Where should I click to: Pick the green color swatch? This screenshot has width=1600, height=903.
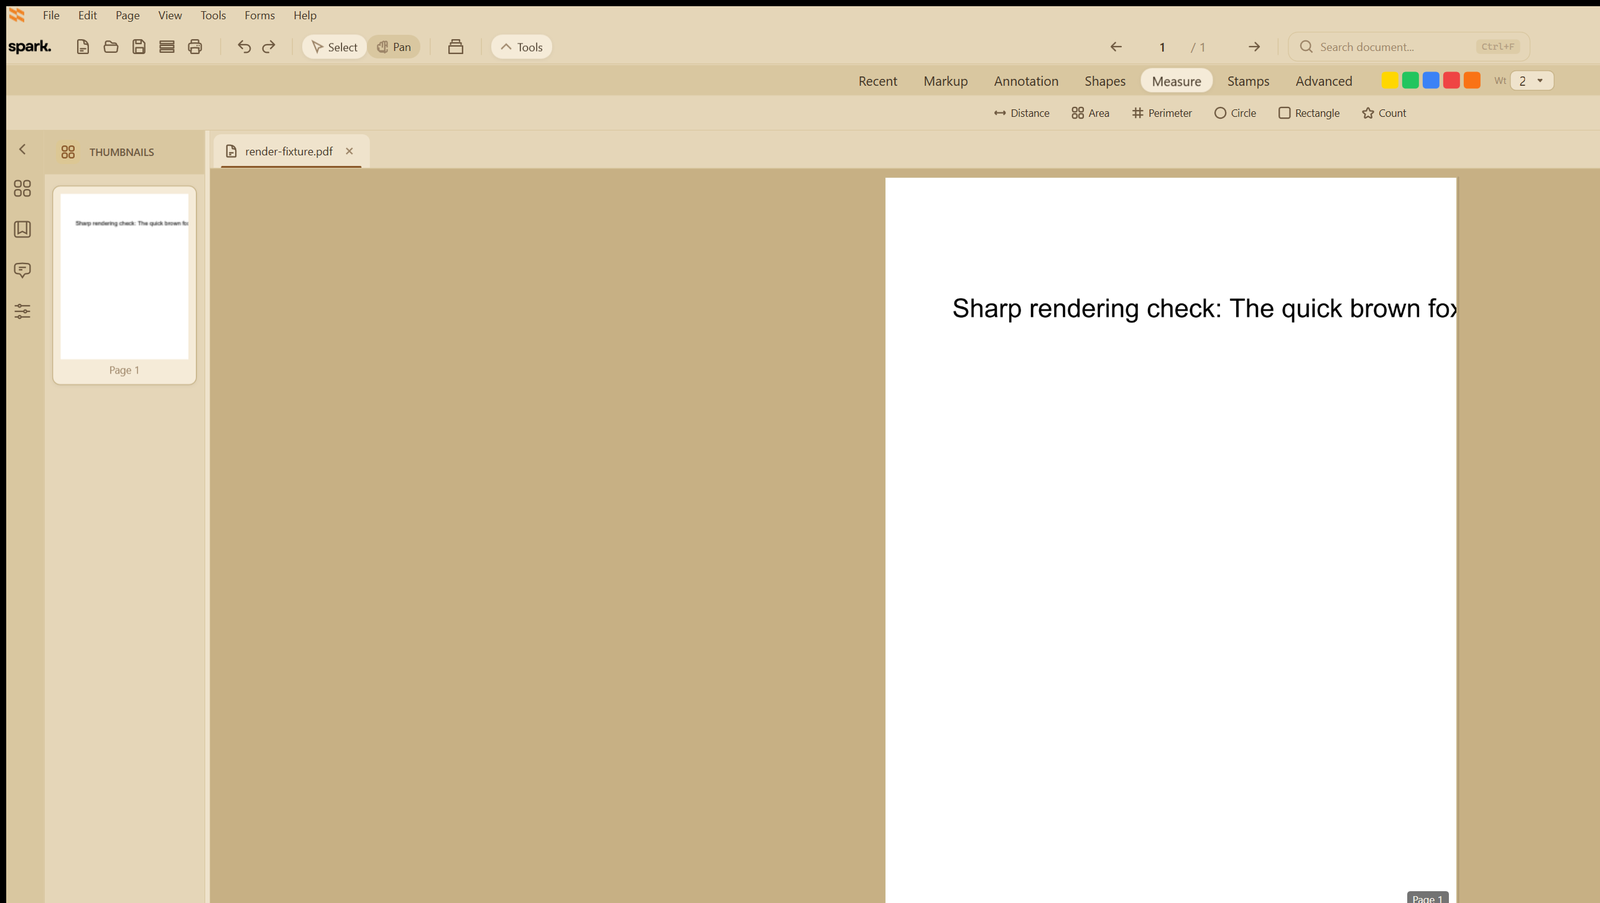pos(1411,80)
